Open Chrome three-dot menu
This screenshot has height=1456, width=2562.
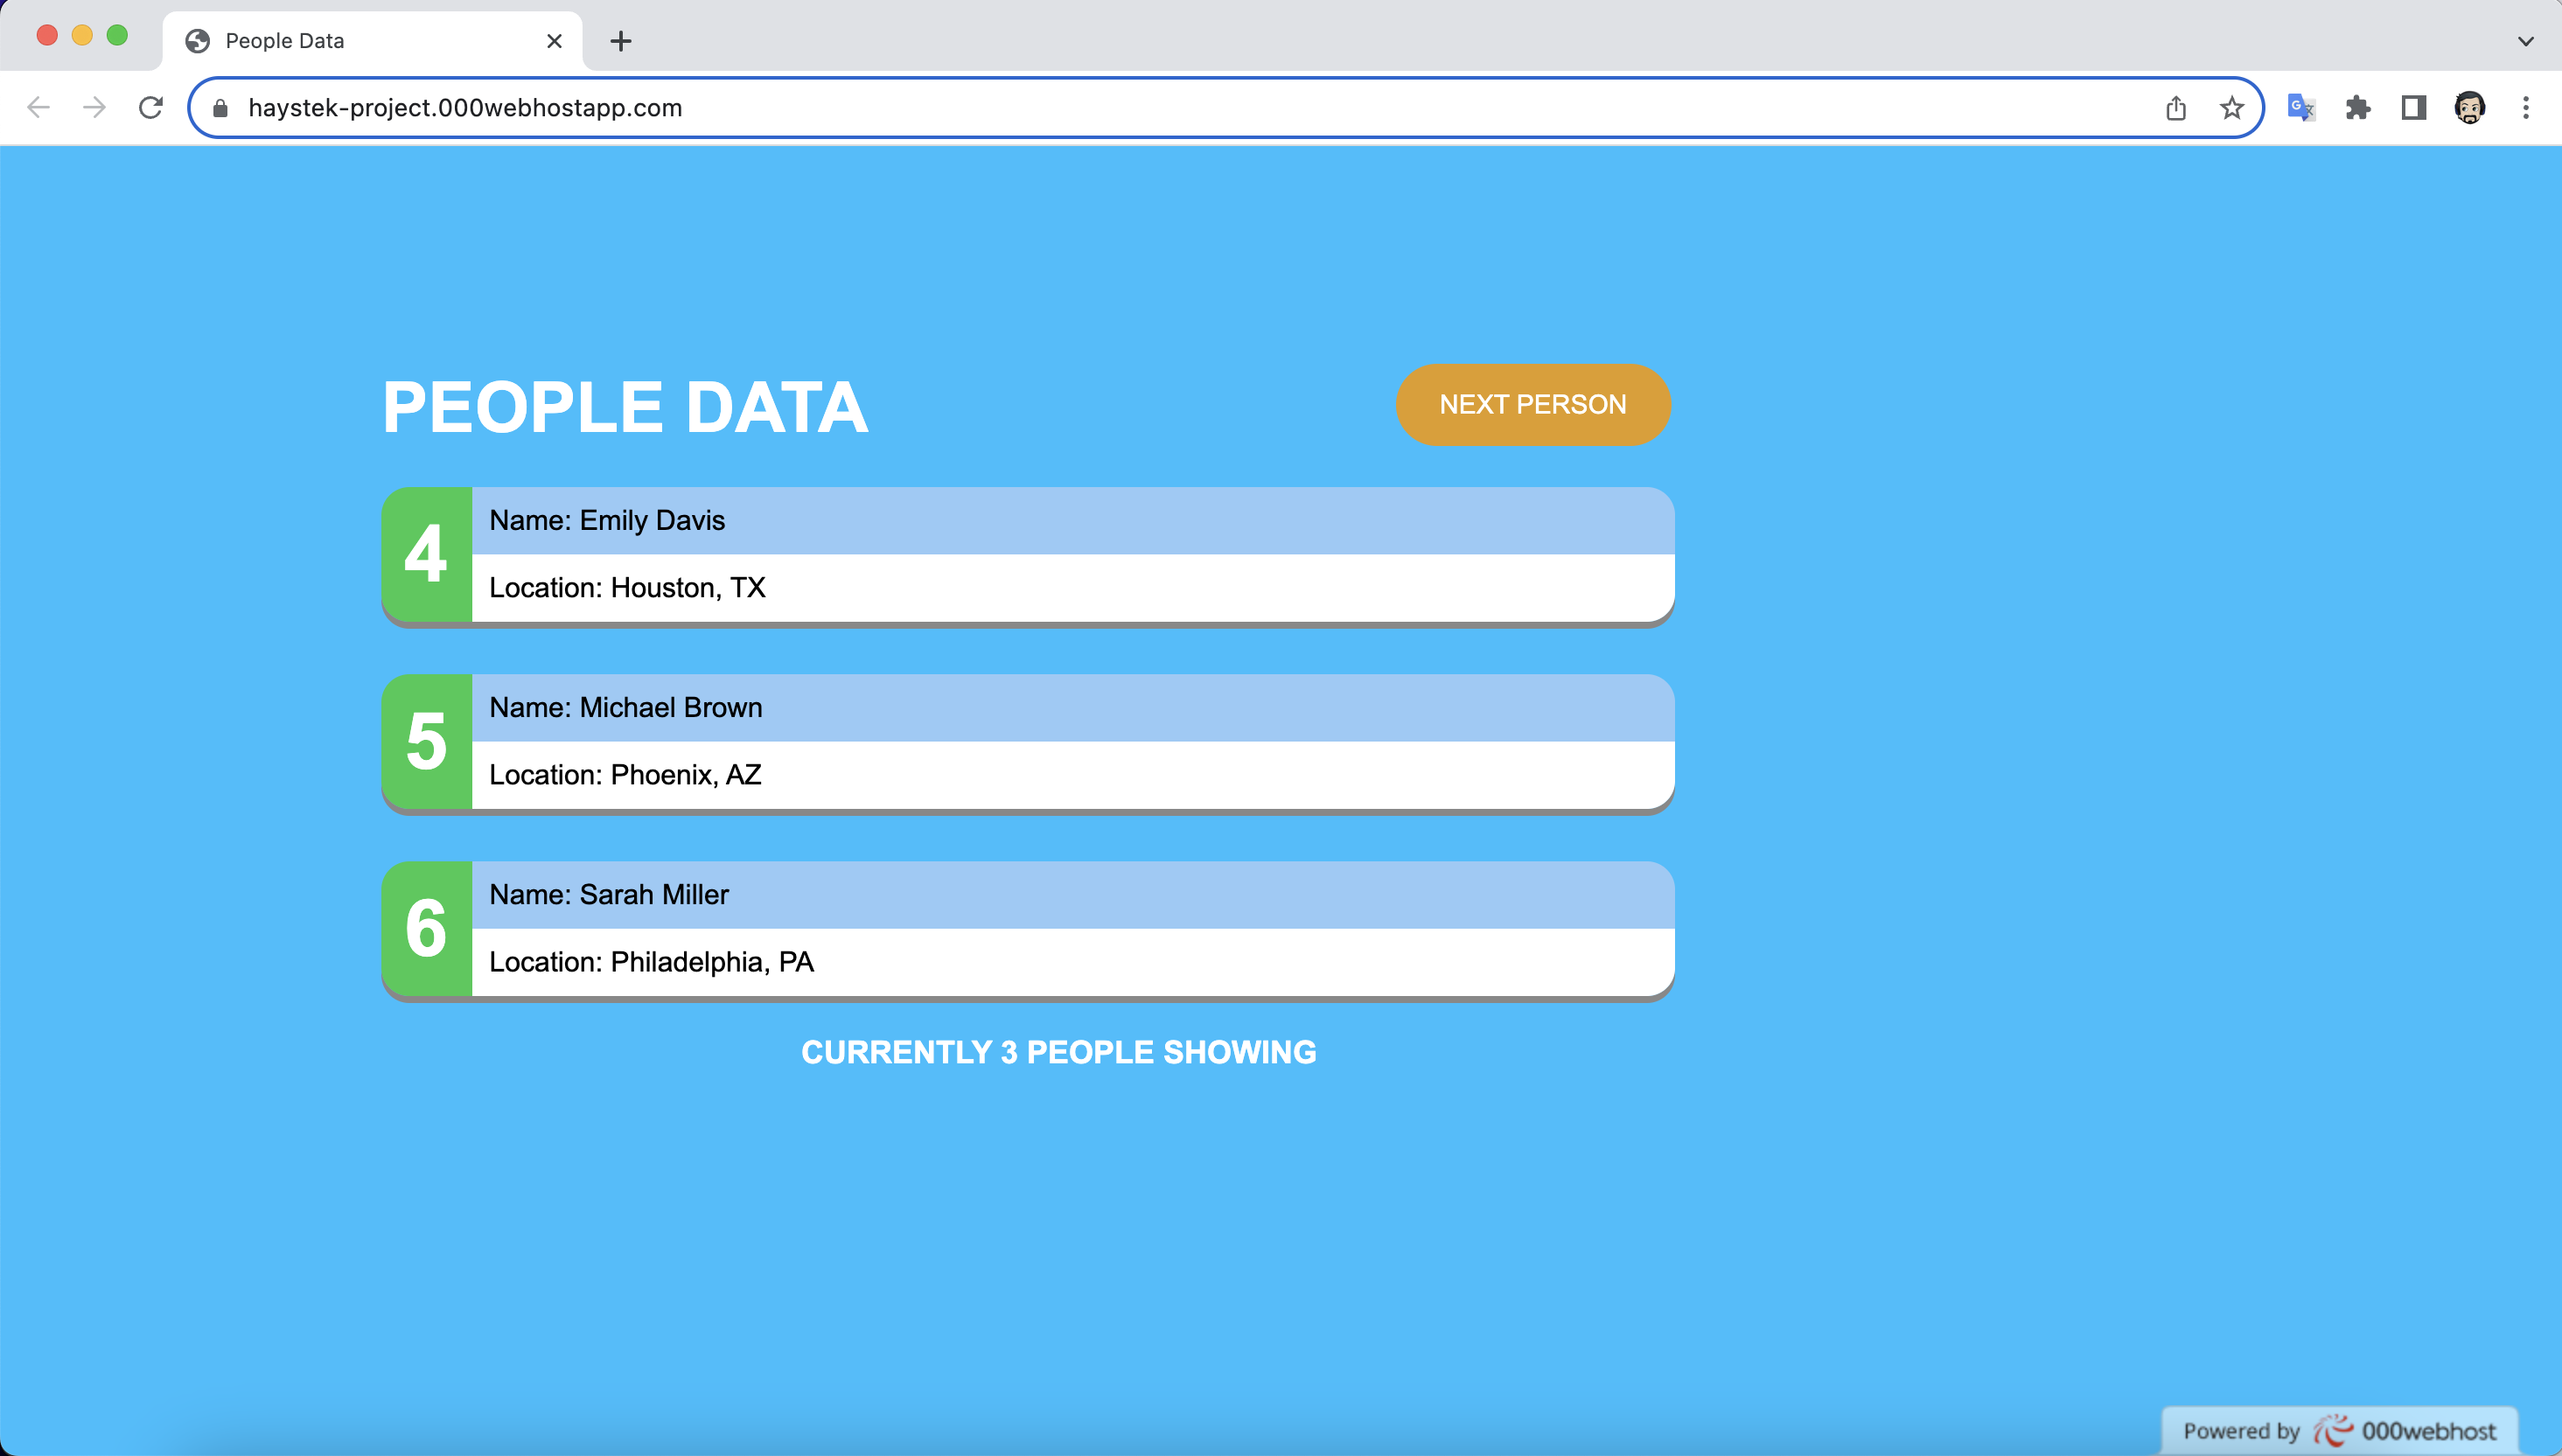[2525, 107]
